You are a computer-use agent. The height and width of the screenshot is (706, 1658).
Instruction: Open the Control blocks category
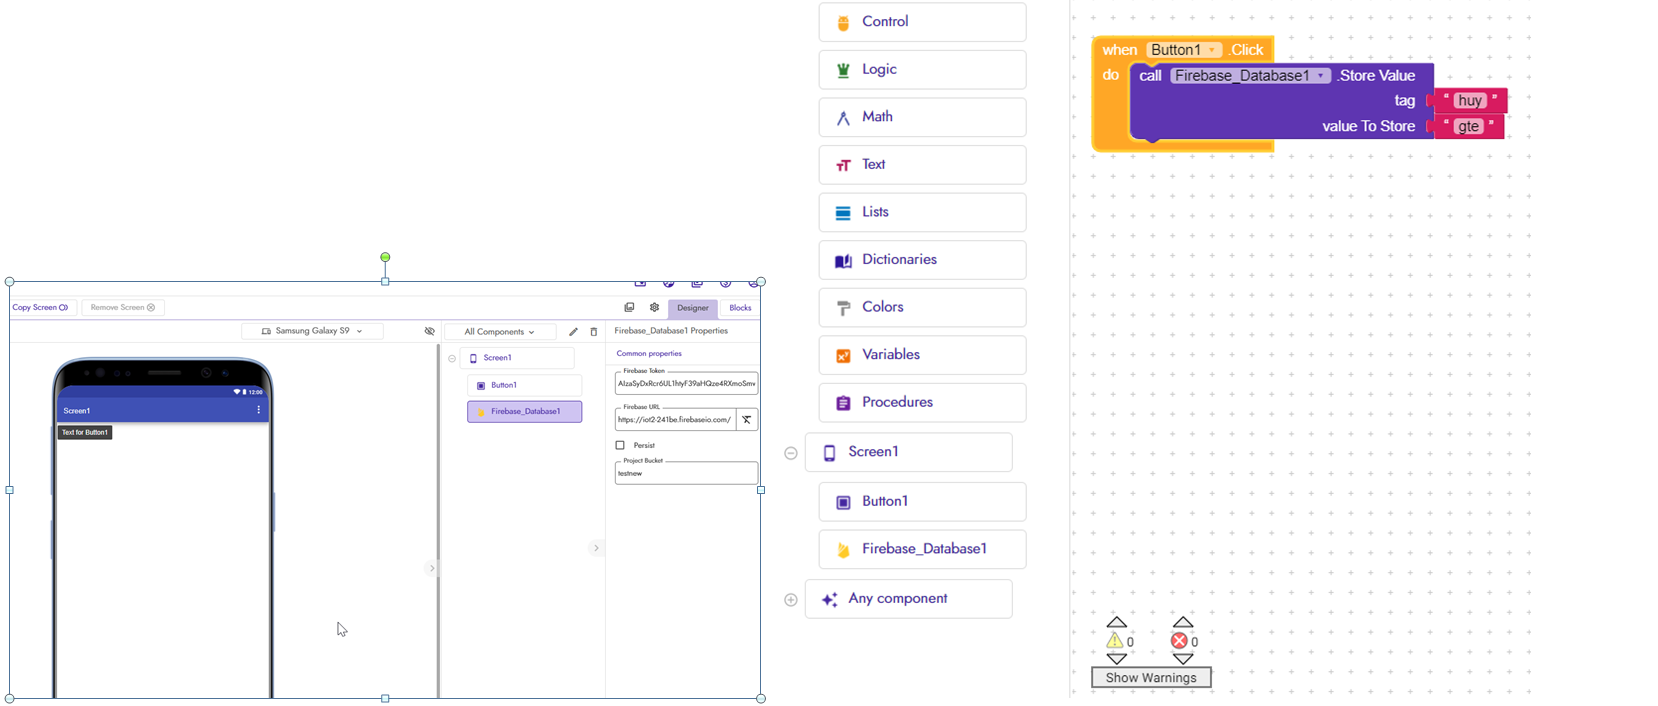pyautogui.click(x=921, y=22)
